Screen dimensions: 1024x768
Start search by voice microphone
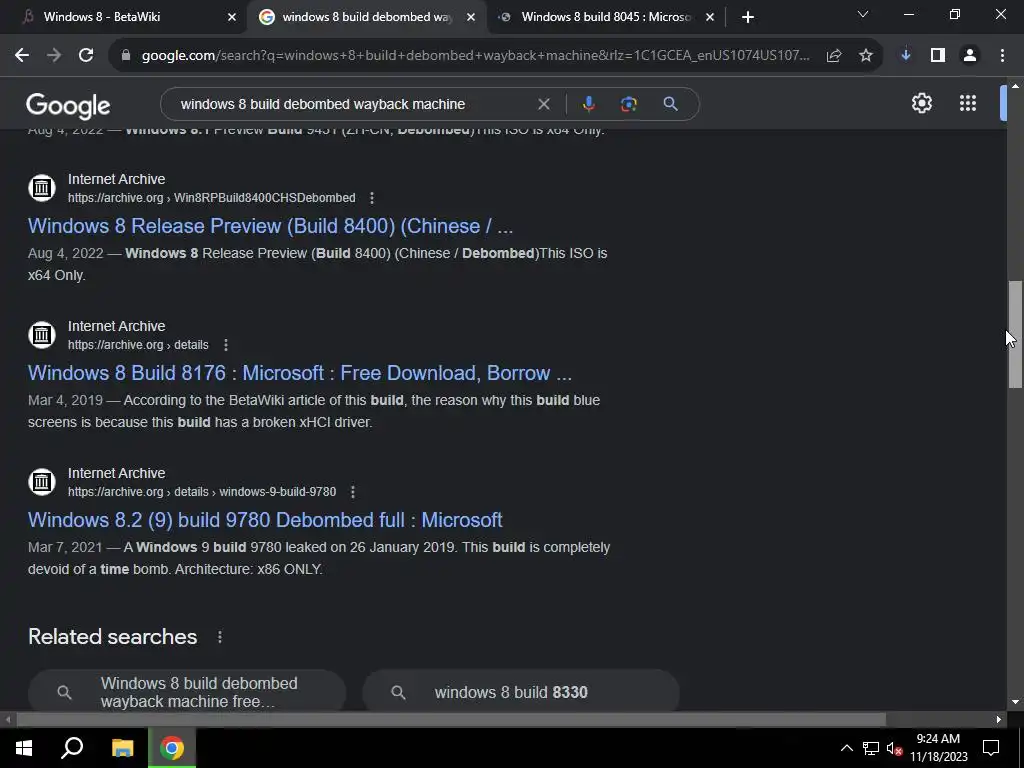coord(588,104)
